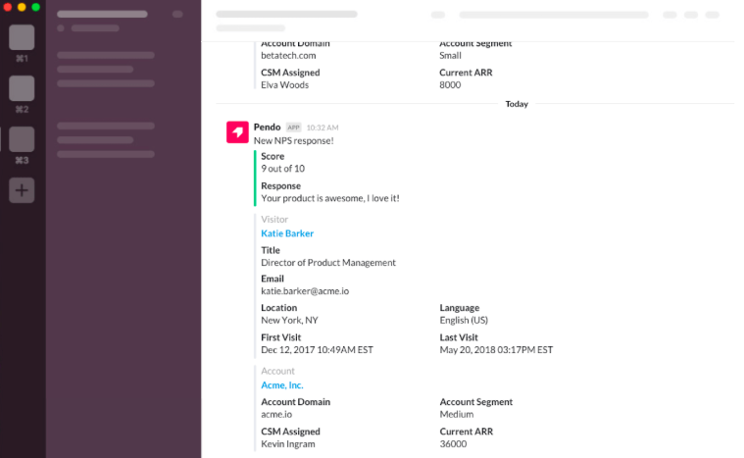Select the 'New NPS response!' message text

click(294, 141)
